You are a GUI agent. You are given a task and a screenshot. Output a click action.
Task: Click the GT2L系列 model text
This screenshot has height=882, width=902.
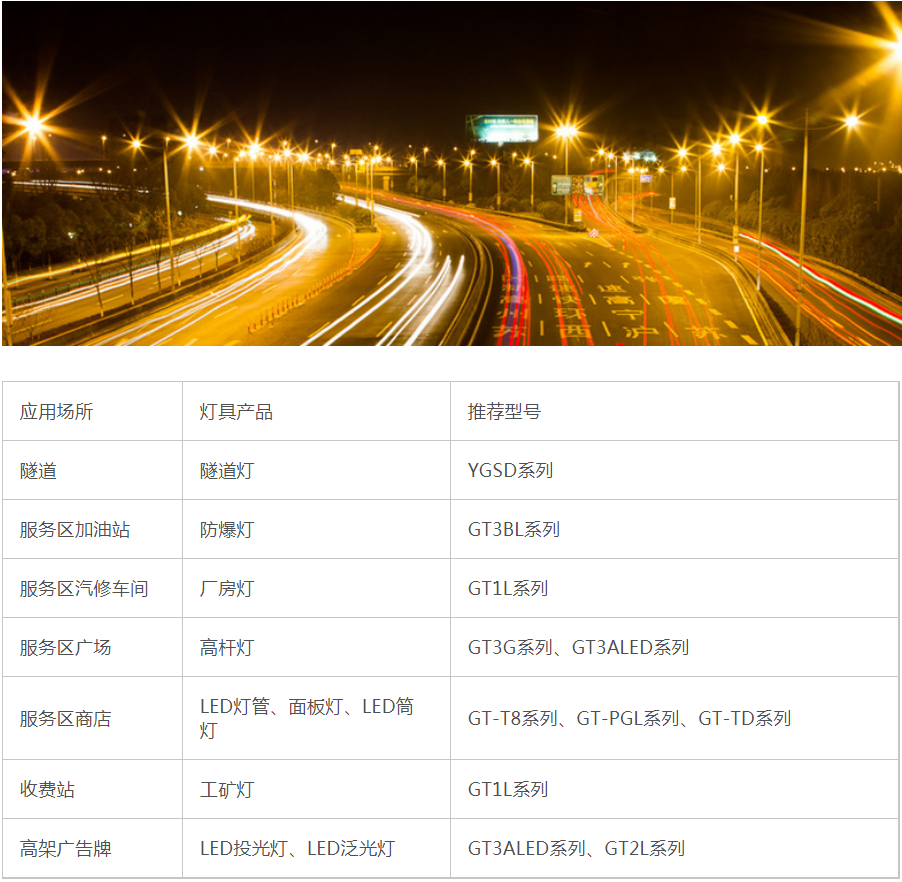(645, 849)
